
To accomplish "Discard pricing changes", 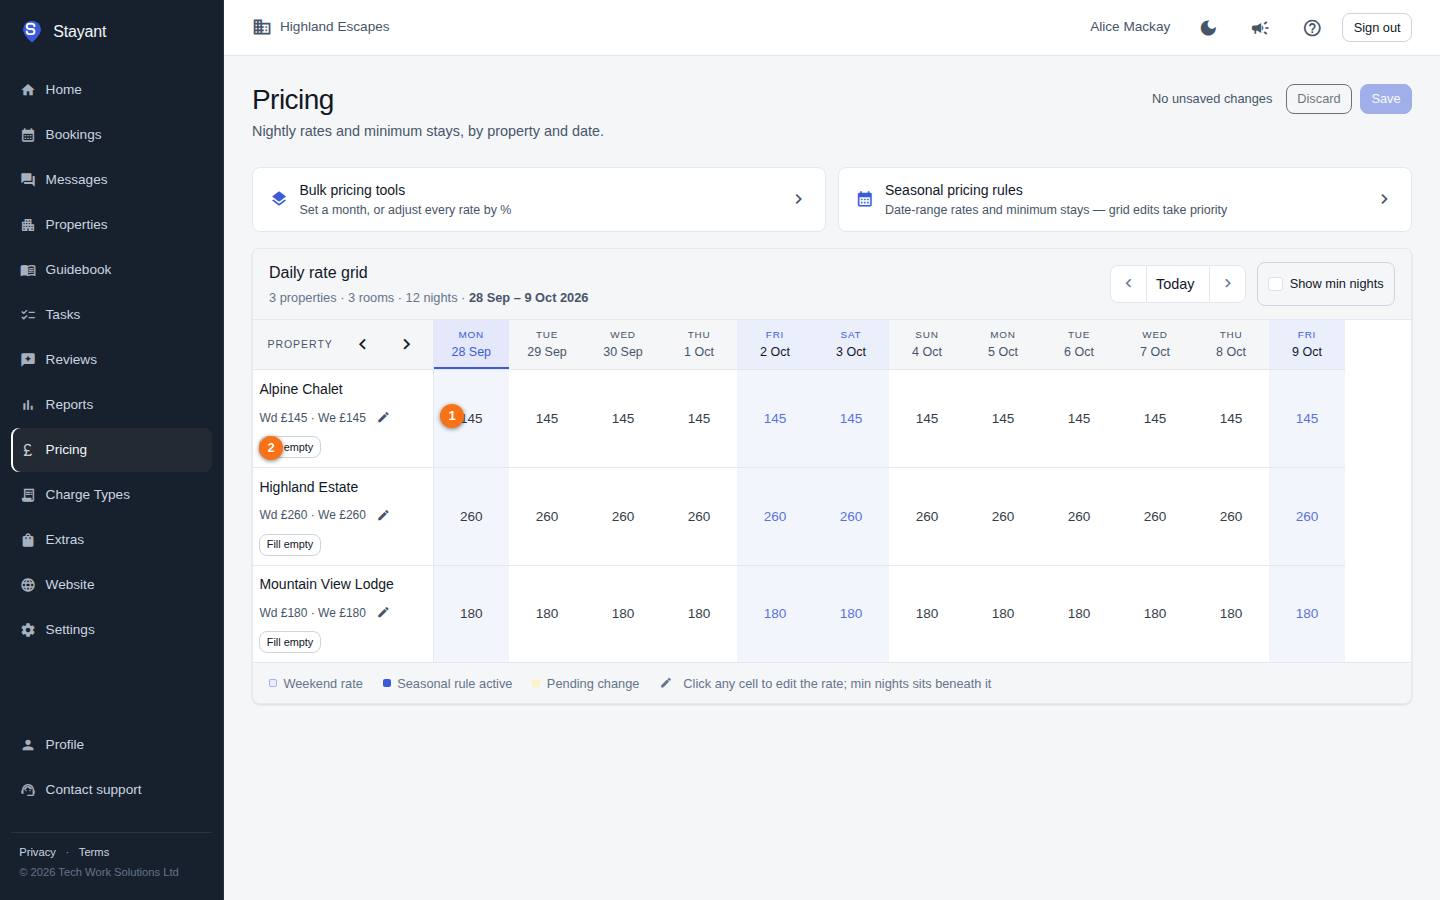I will coord(1319,99).
